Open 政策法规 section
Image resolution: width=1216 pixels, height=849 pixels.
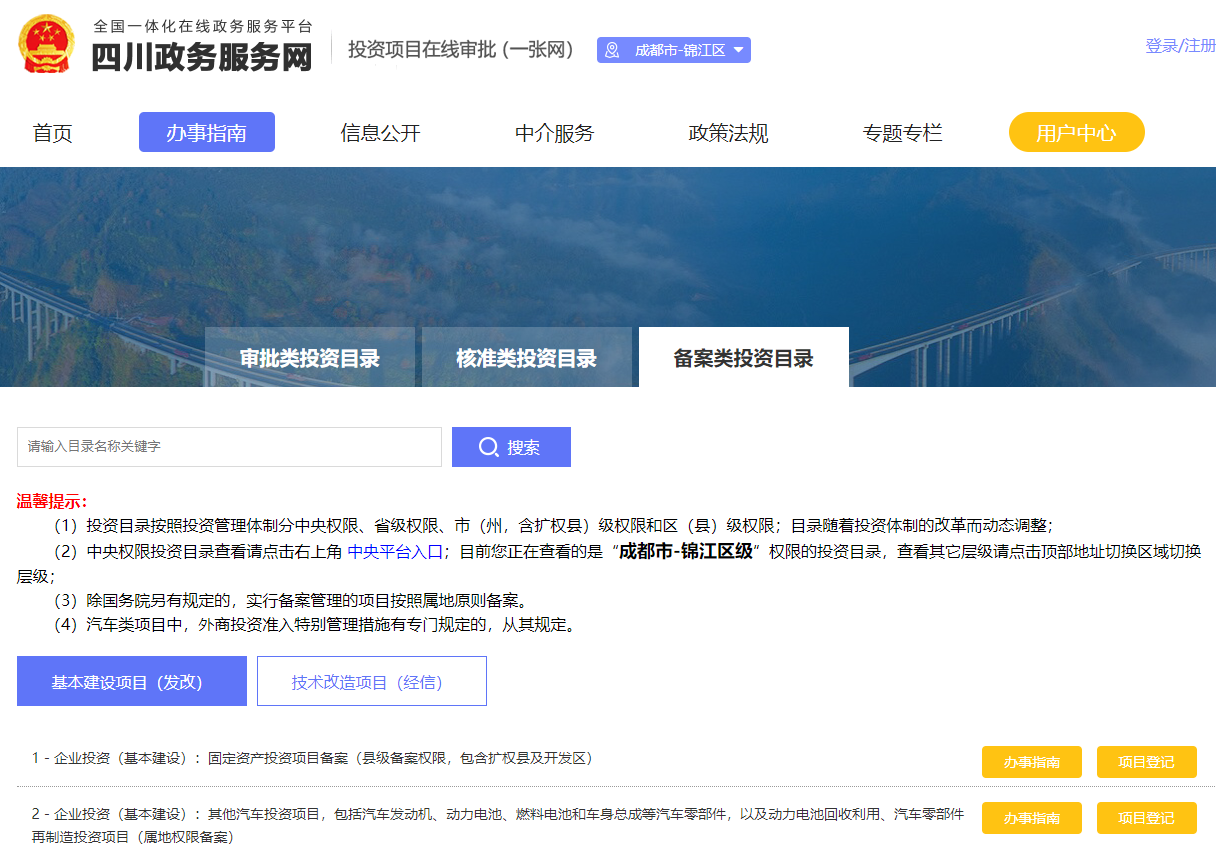click(x=728, y=133)
